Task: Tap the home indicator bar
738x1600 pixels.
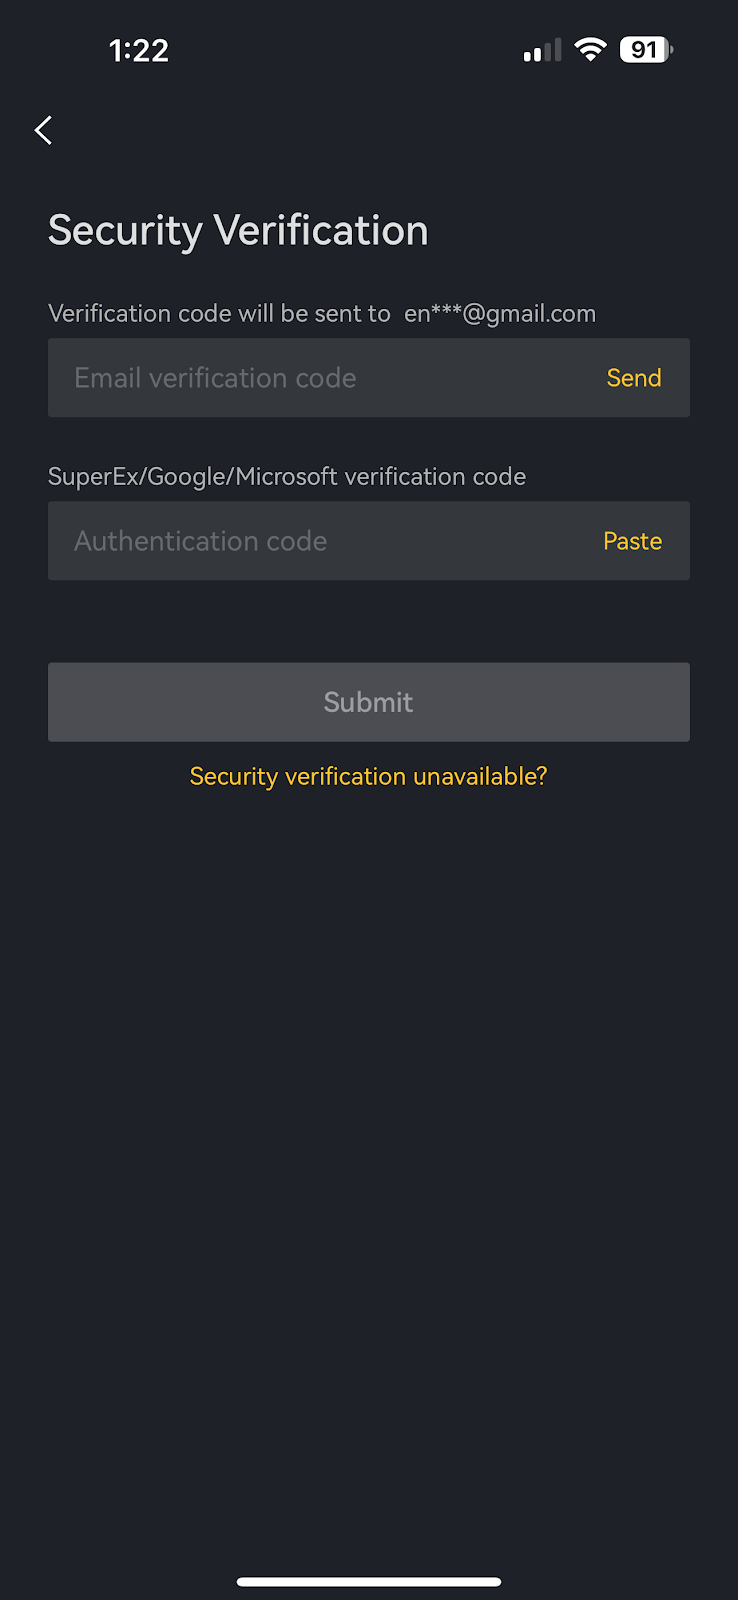Action: click(368, 1581)
